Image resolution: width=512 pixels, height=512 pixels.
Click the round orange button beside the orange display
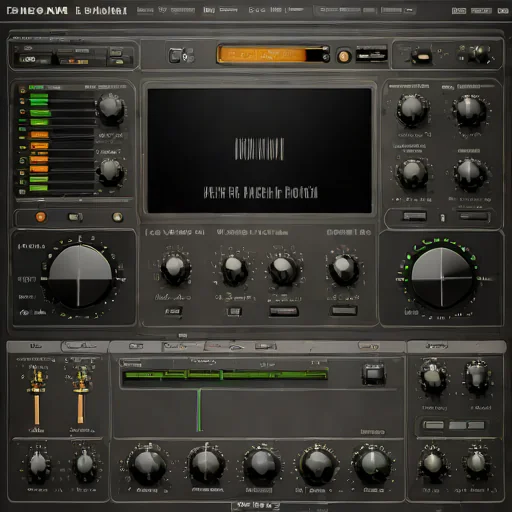tap(343, 56)
